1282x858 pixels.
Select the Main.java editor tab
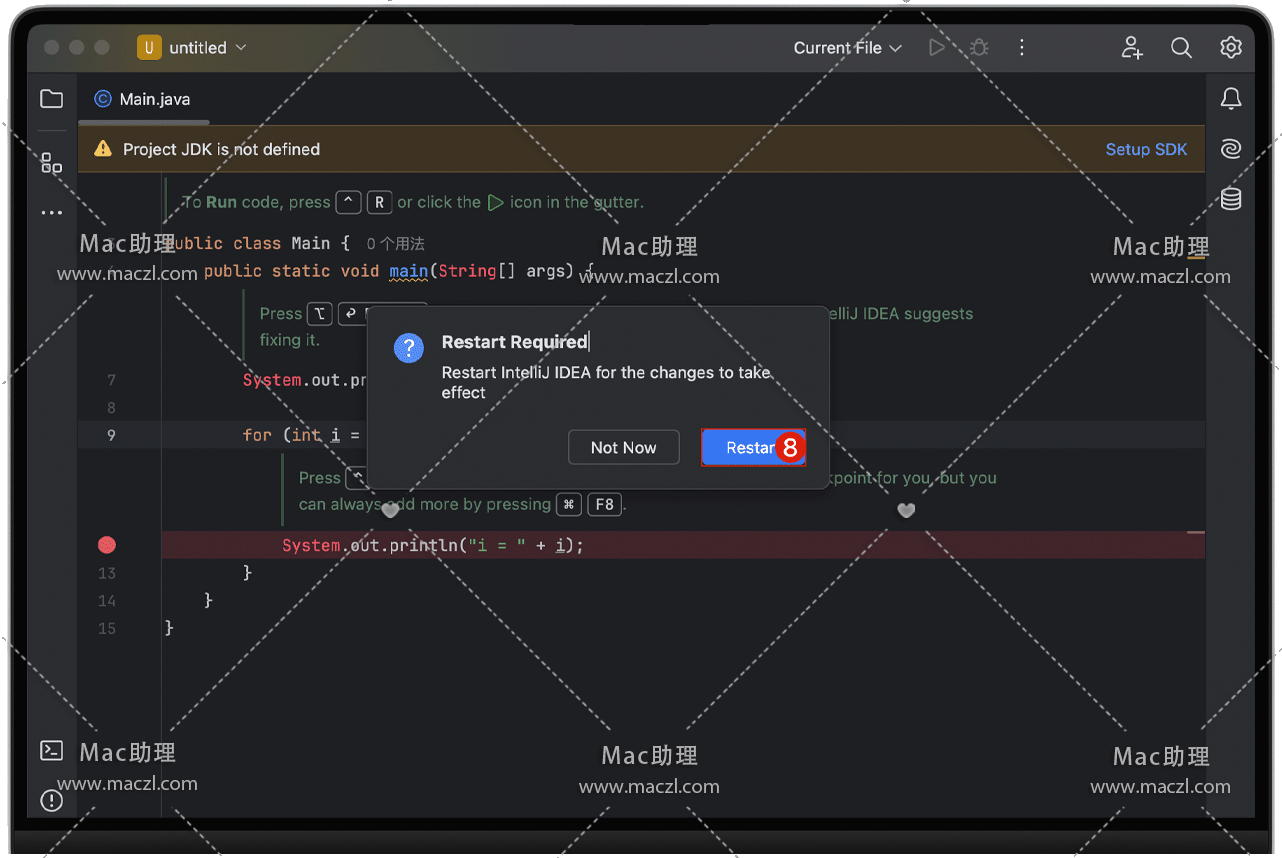pos(143,99)
